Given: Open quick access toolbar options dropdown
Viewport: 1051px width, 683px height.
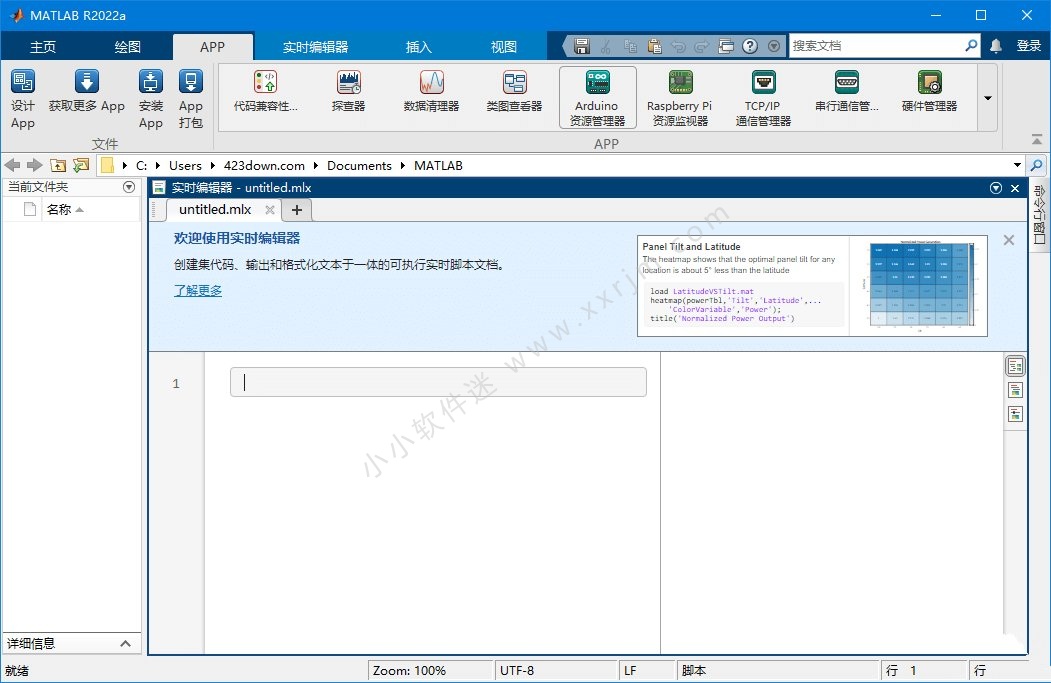Looking at the screenshot, I should [774, 46].
